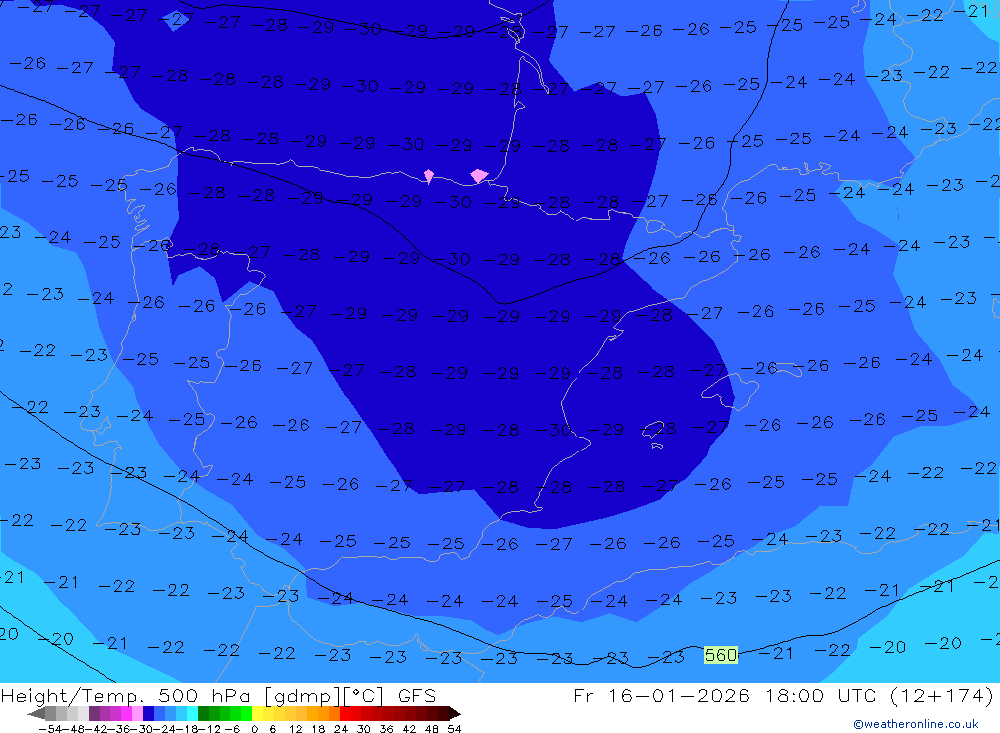Click the gray left arrow end of legend
The height and width of the screenshot is (733, 1000).
[x=36, y=714]
